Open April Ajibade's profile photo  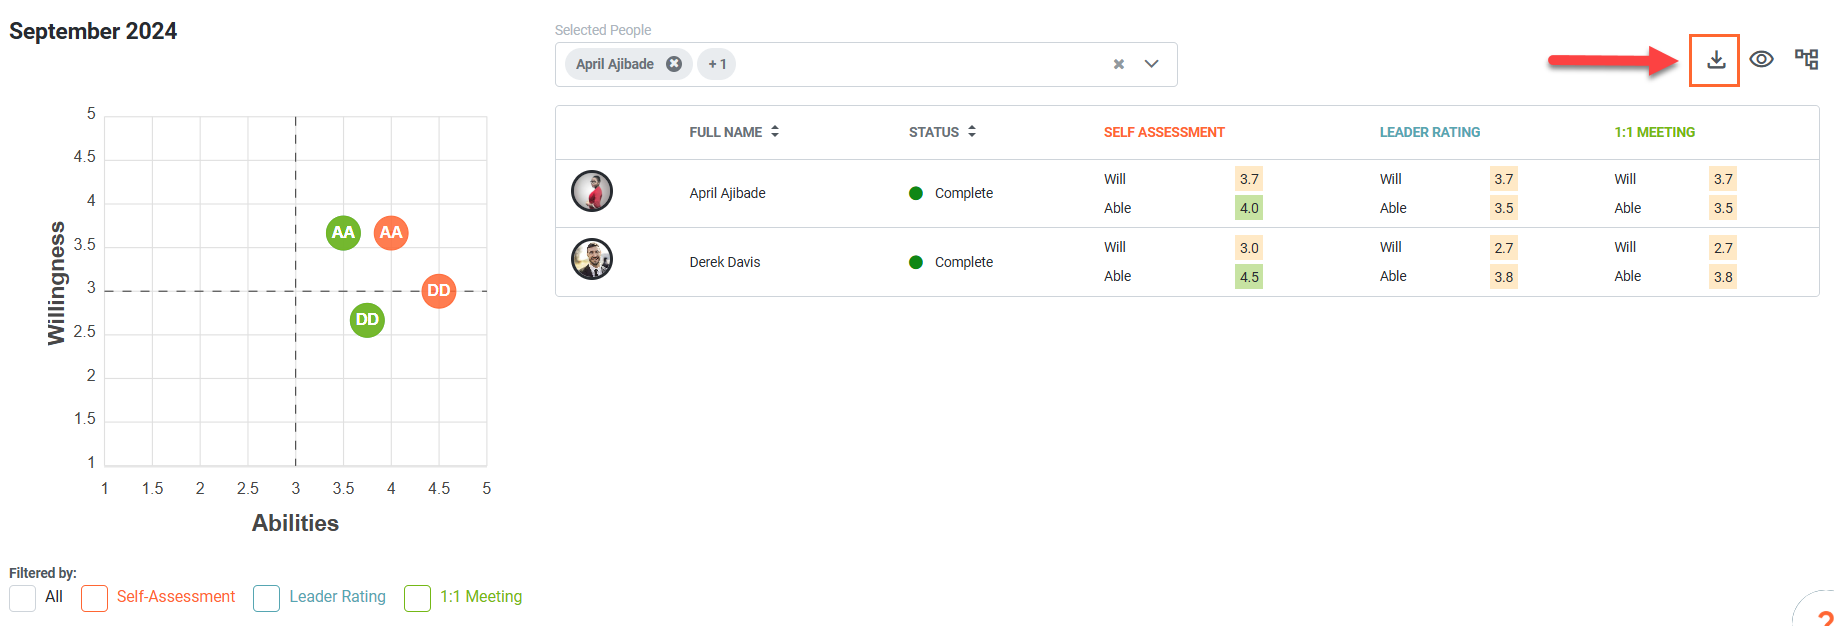[x=592, y=191]
